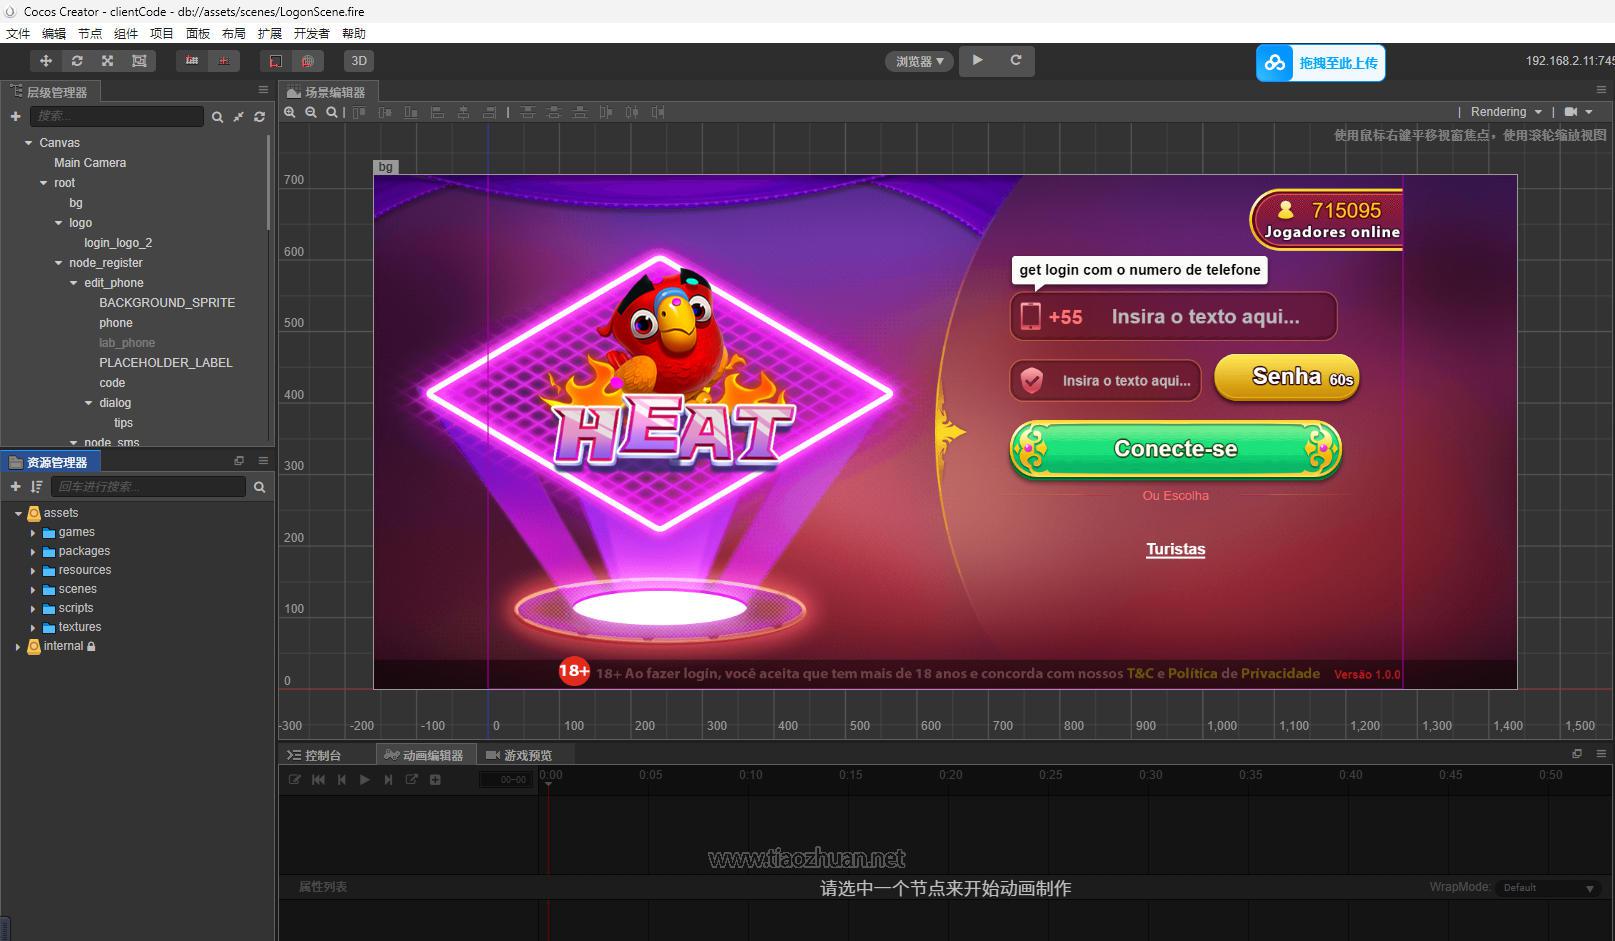Select the Rotate transform tool

(x=77, y=60)
